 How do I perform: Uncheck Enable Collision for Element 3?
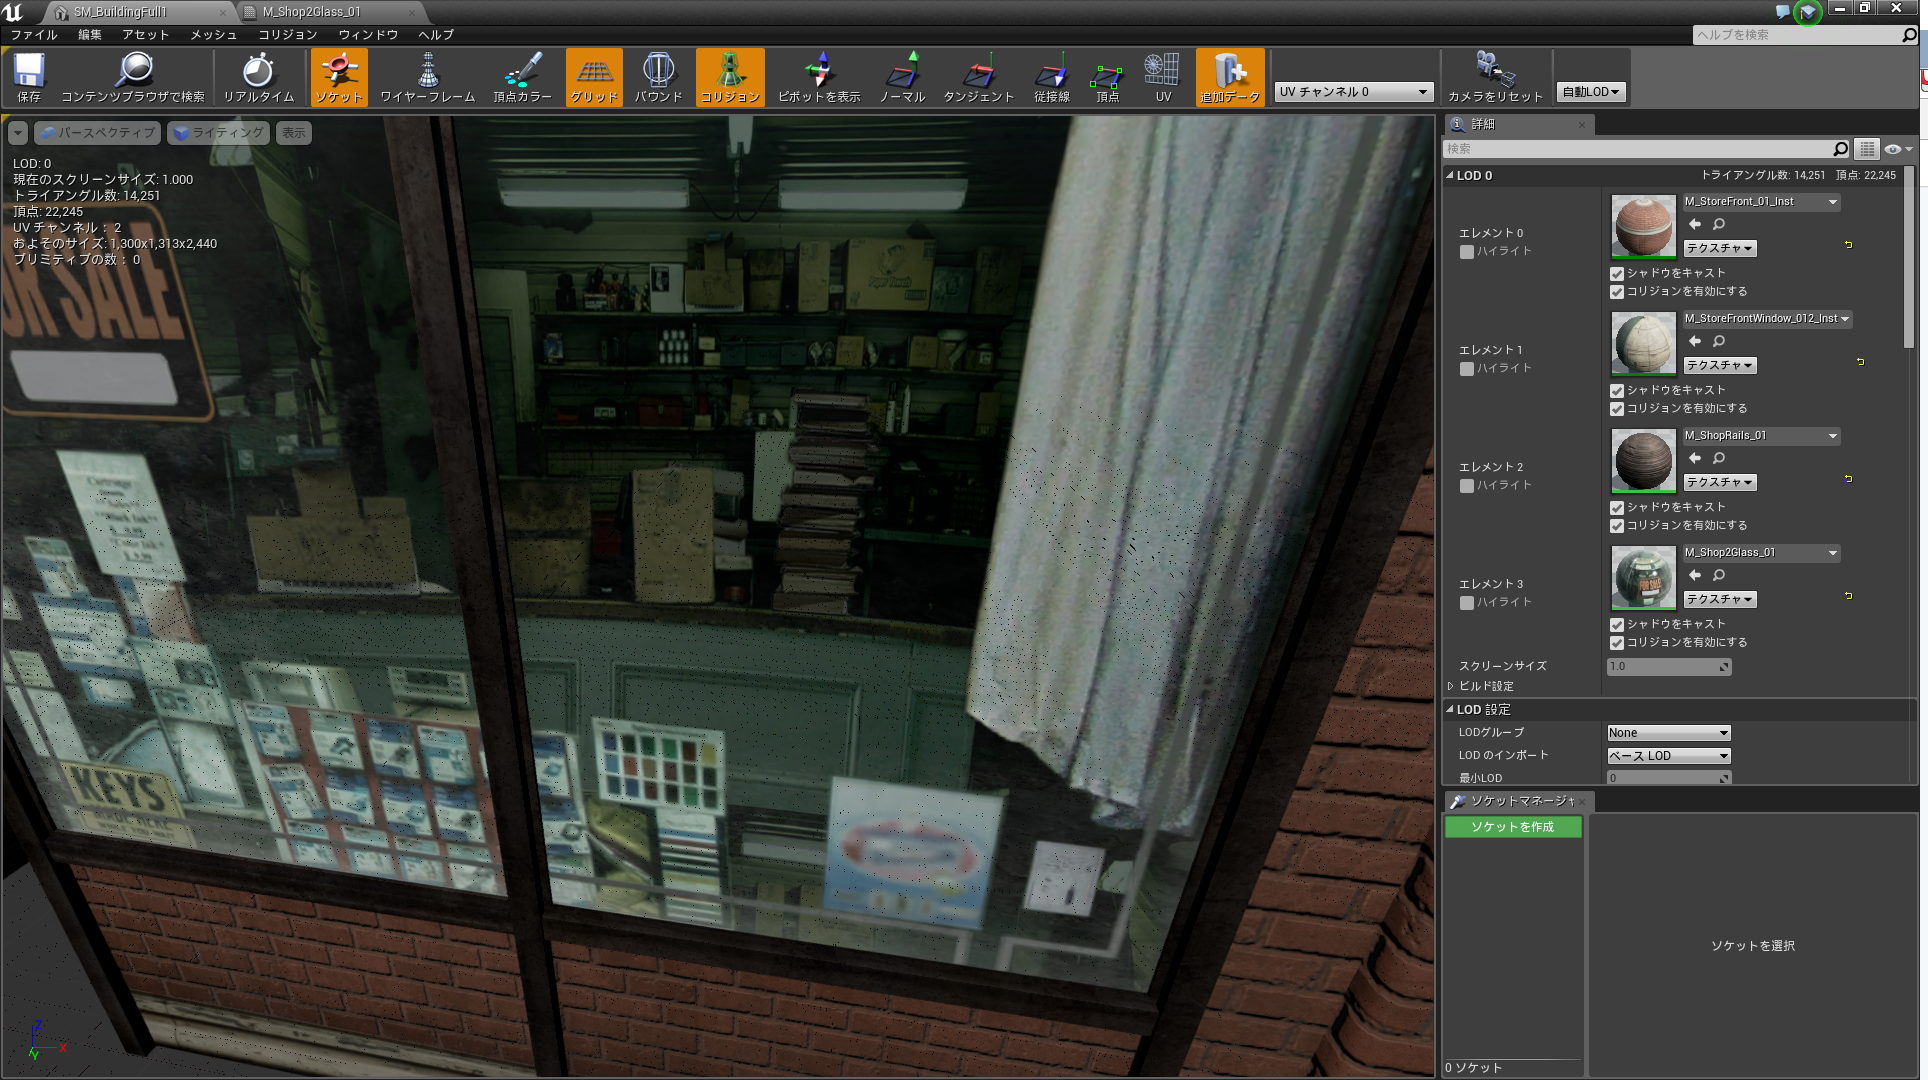1617,643
